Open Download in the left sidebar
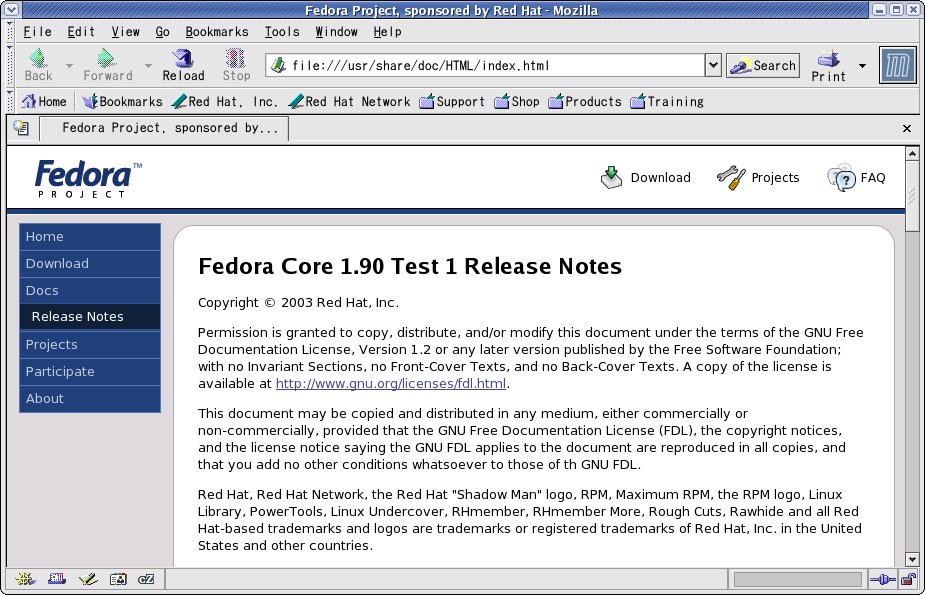Image resolution: width=925 pixels, height=595 pixels. point(90,264)
